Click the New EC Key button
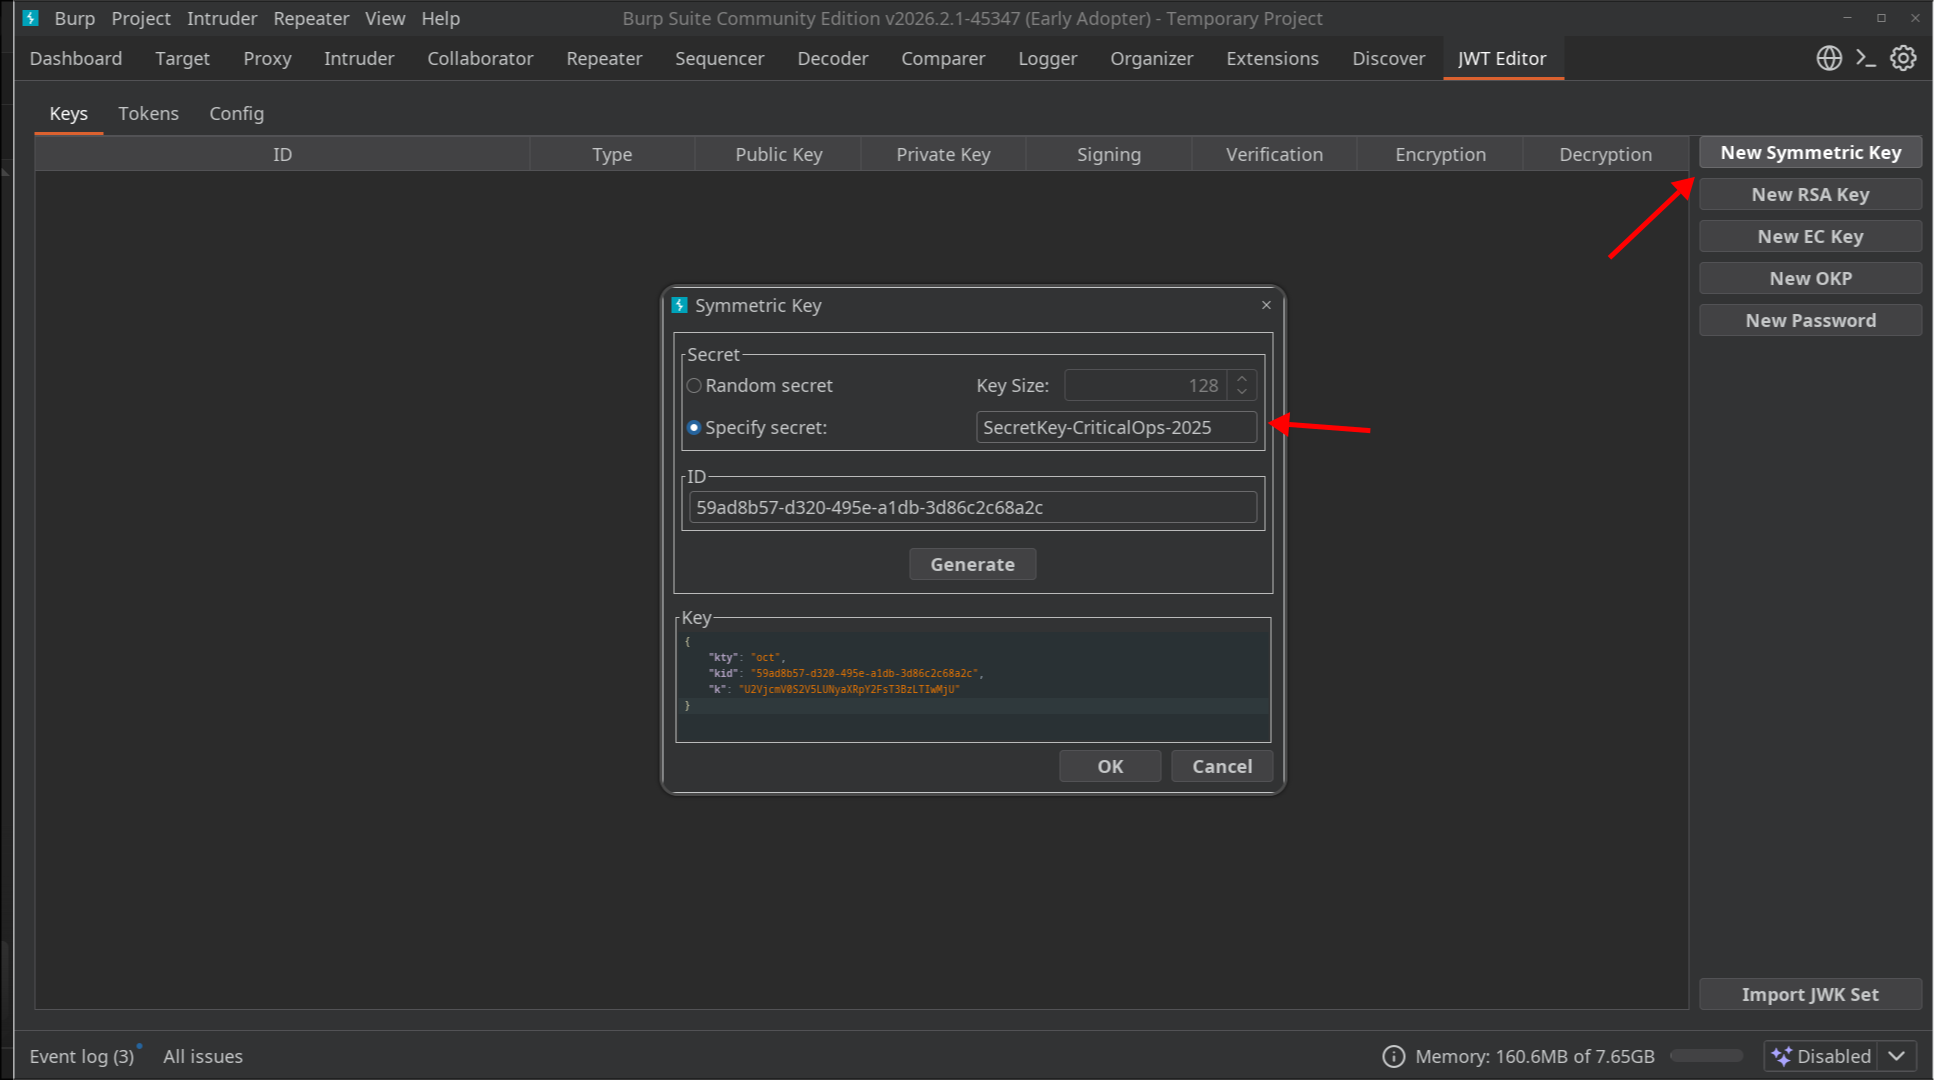Viewport: 1935px width, 1080px height. [x=1810, y=237]
